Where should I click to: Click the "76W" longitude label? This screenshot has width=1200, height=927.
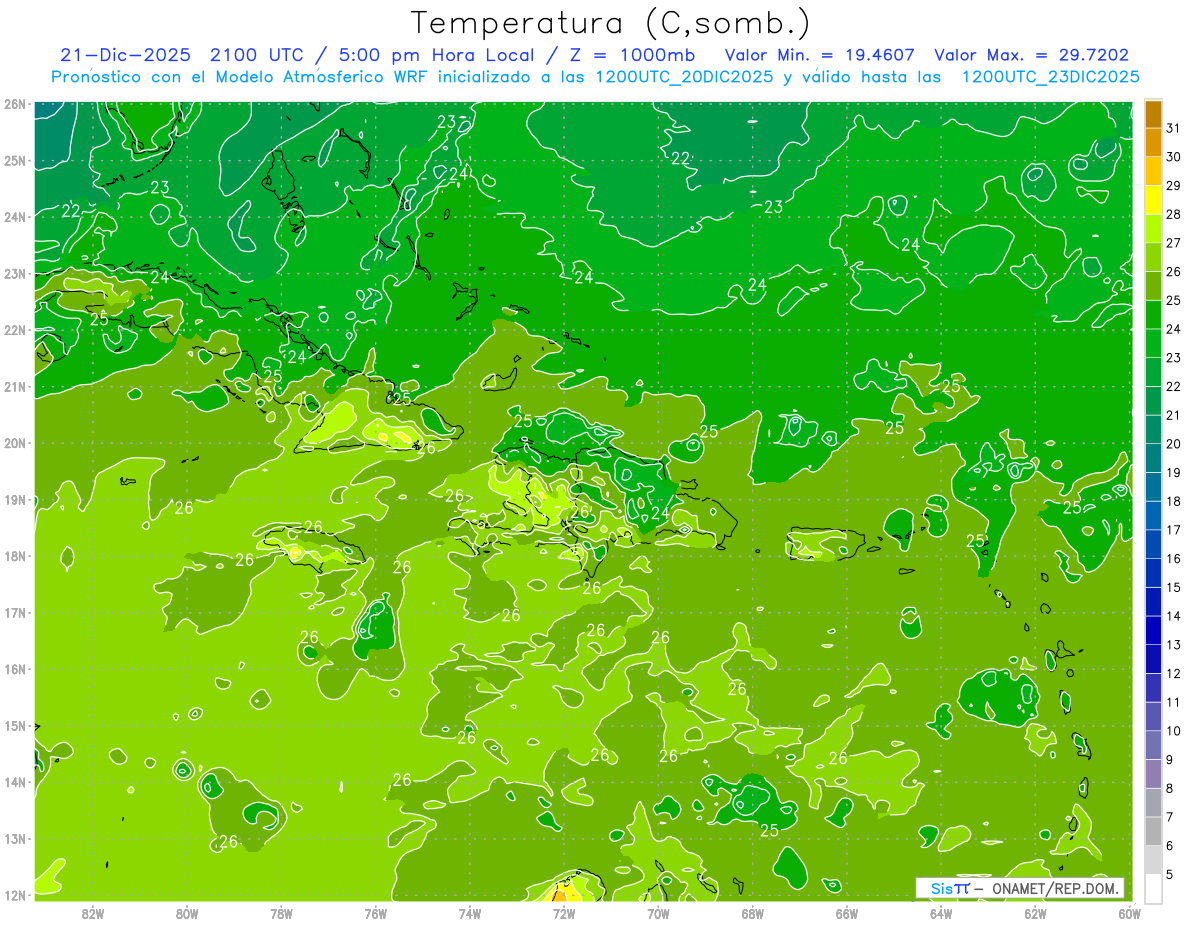pos(376,912)
